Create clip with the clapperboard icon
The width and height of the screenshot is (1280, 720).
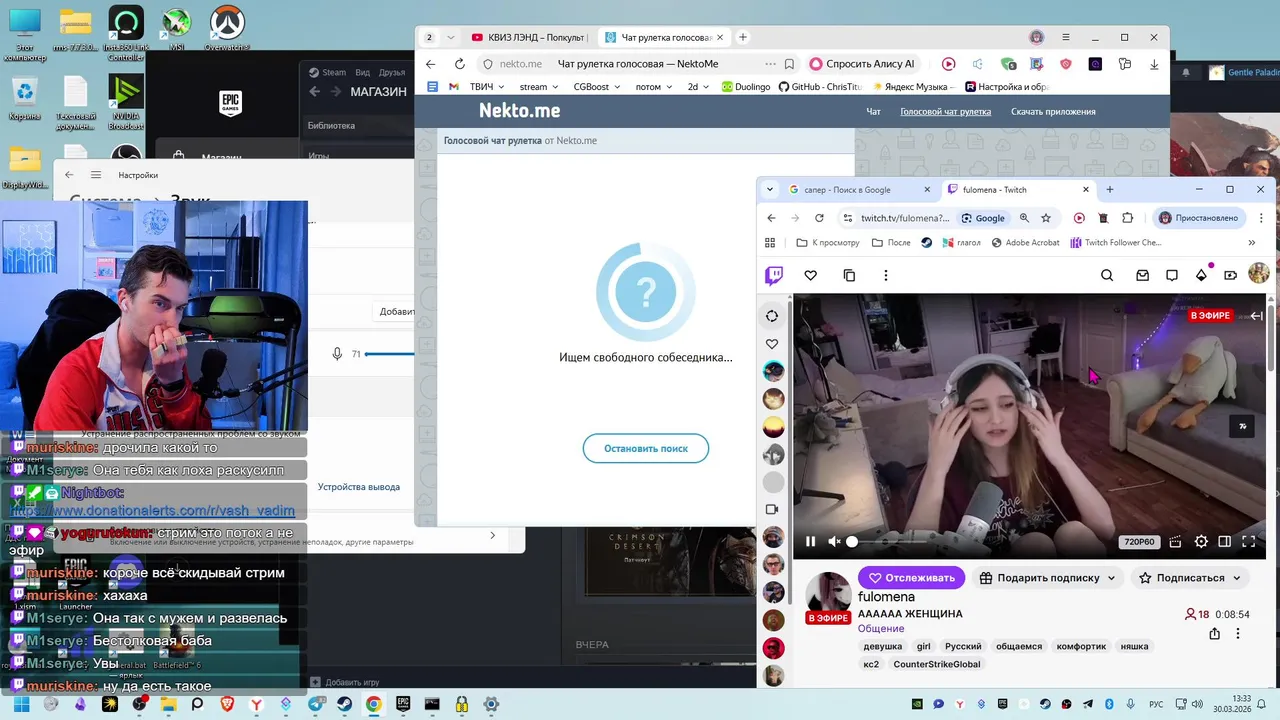[1175, 542]
